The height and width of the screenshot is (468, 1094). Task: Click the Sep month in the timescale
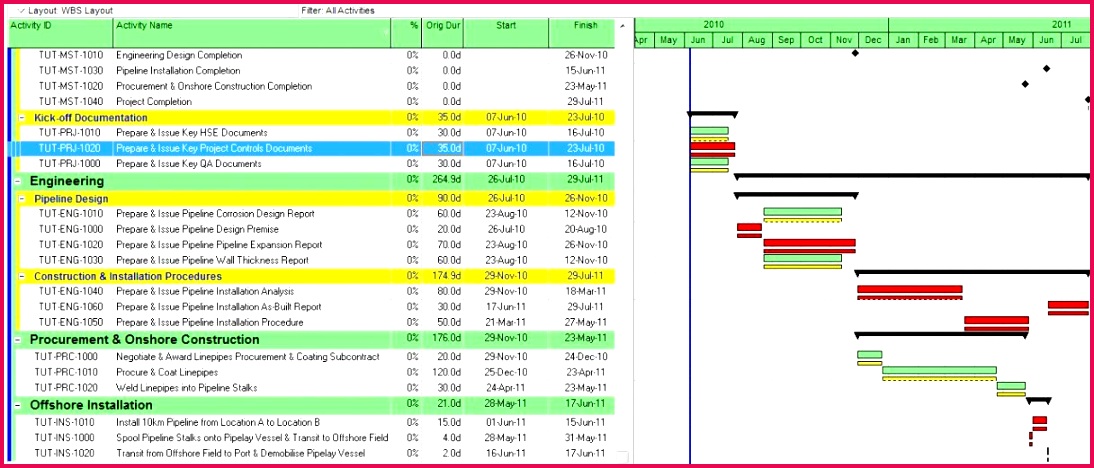click(x=786, y=40)
